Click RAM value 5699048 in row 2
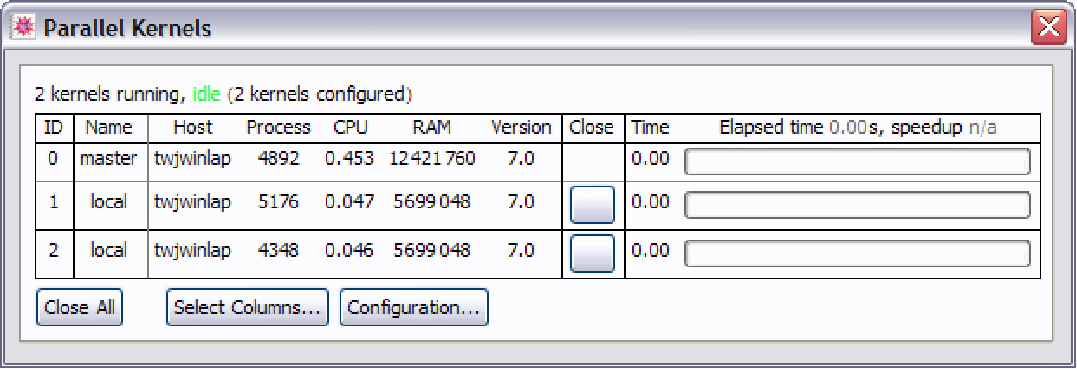Screen dimensions: 1077x369 (x=431, y=249)
